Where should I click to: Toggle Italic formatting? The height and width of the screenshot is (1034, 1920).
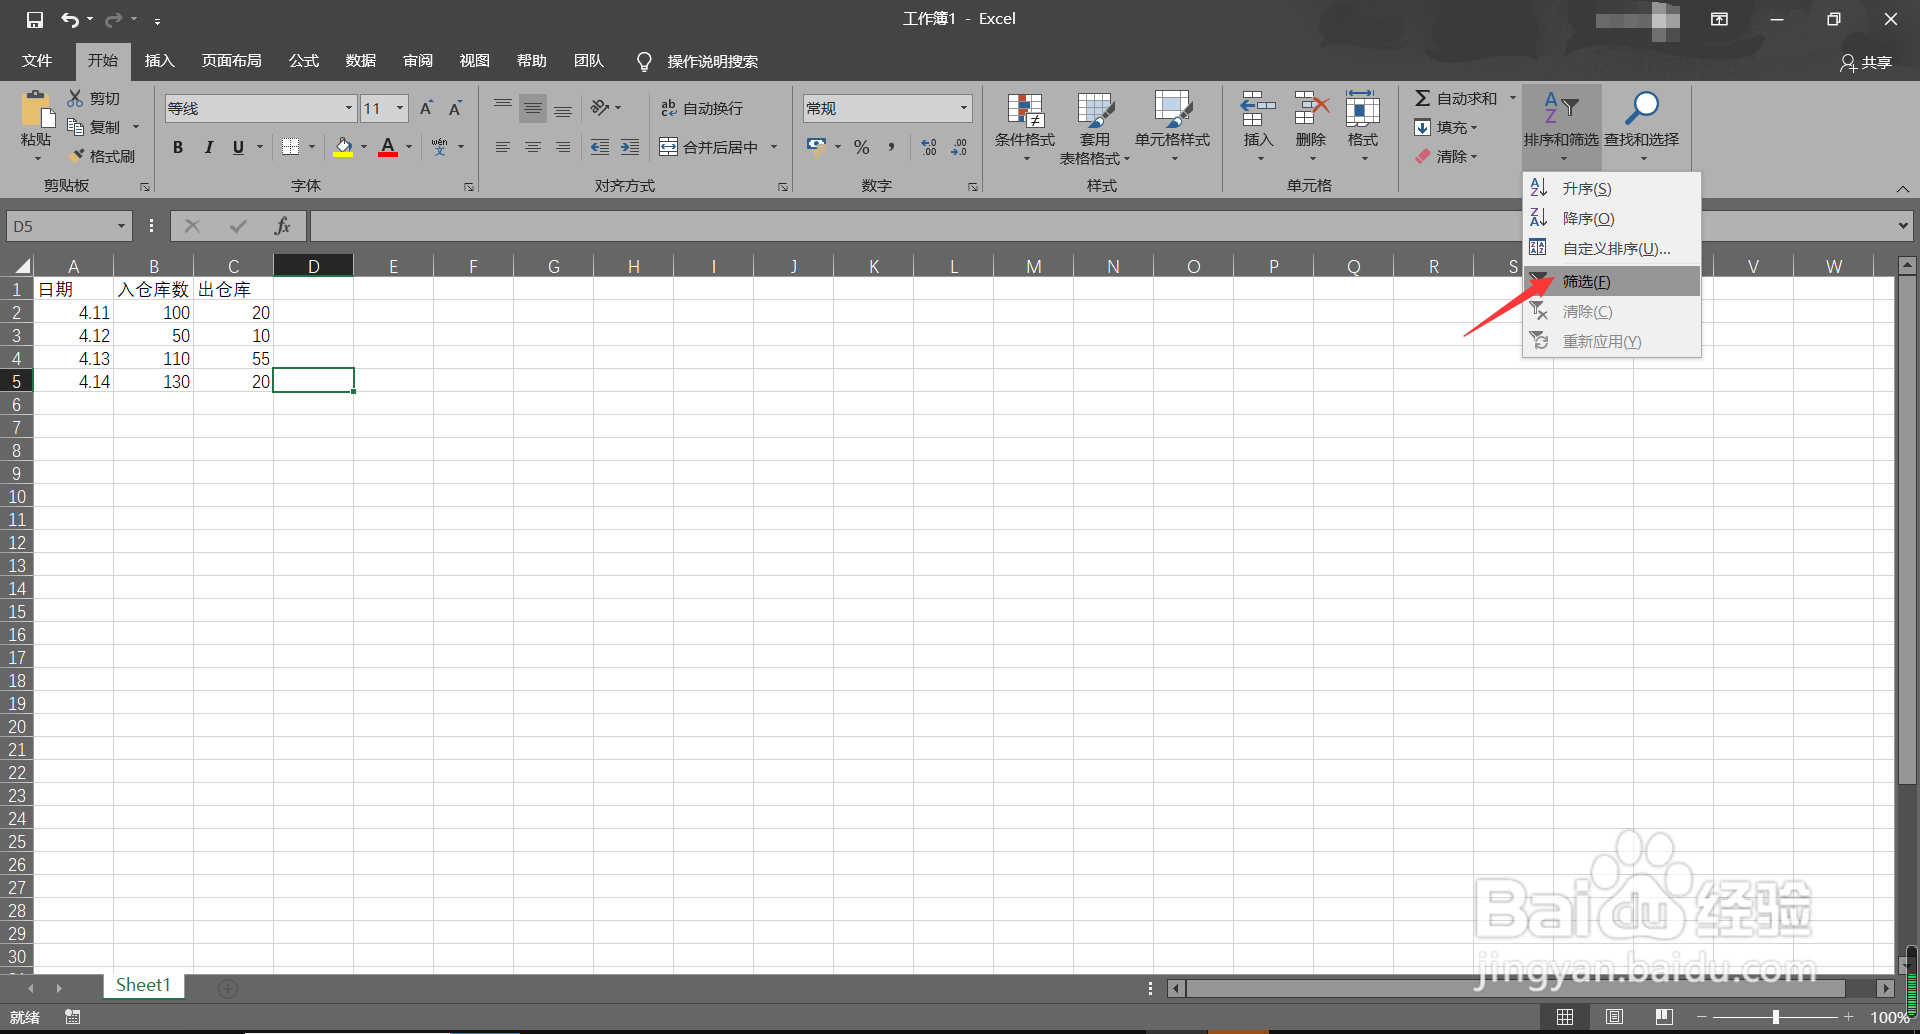click(x=208, y=147)
